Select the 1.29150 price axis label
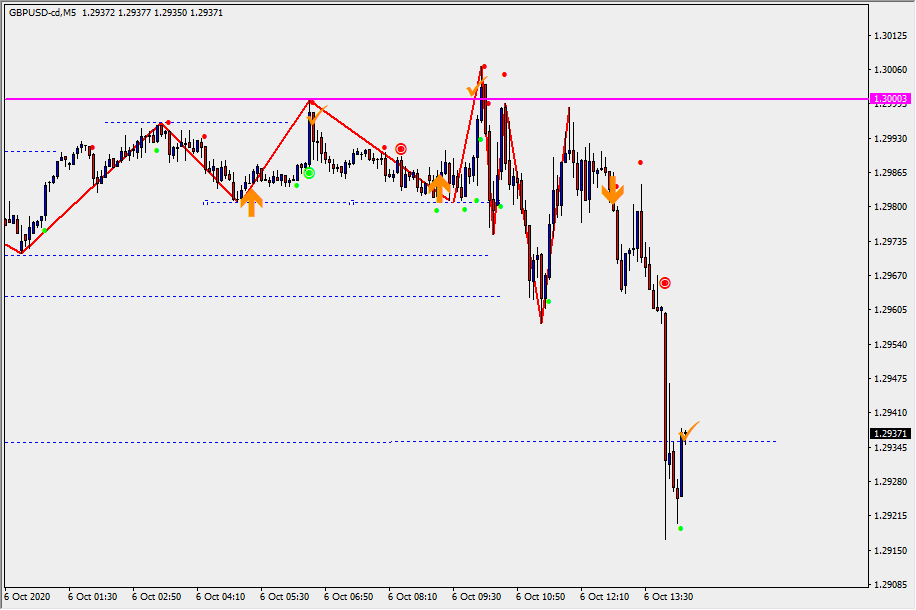This screenshot has width=916, height=610. coord(889,551)
